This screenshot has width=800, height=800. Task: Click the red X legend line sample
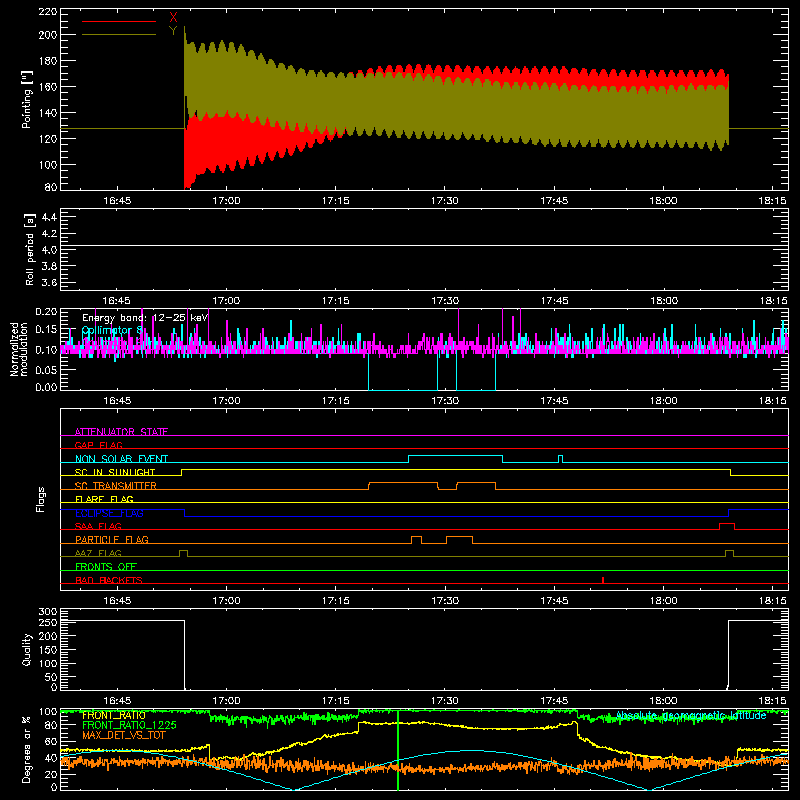coord(119,21)
